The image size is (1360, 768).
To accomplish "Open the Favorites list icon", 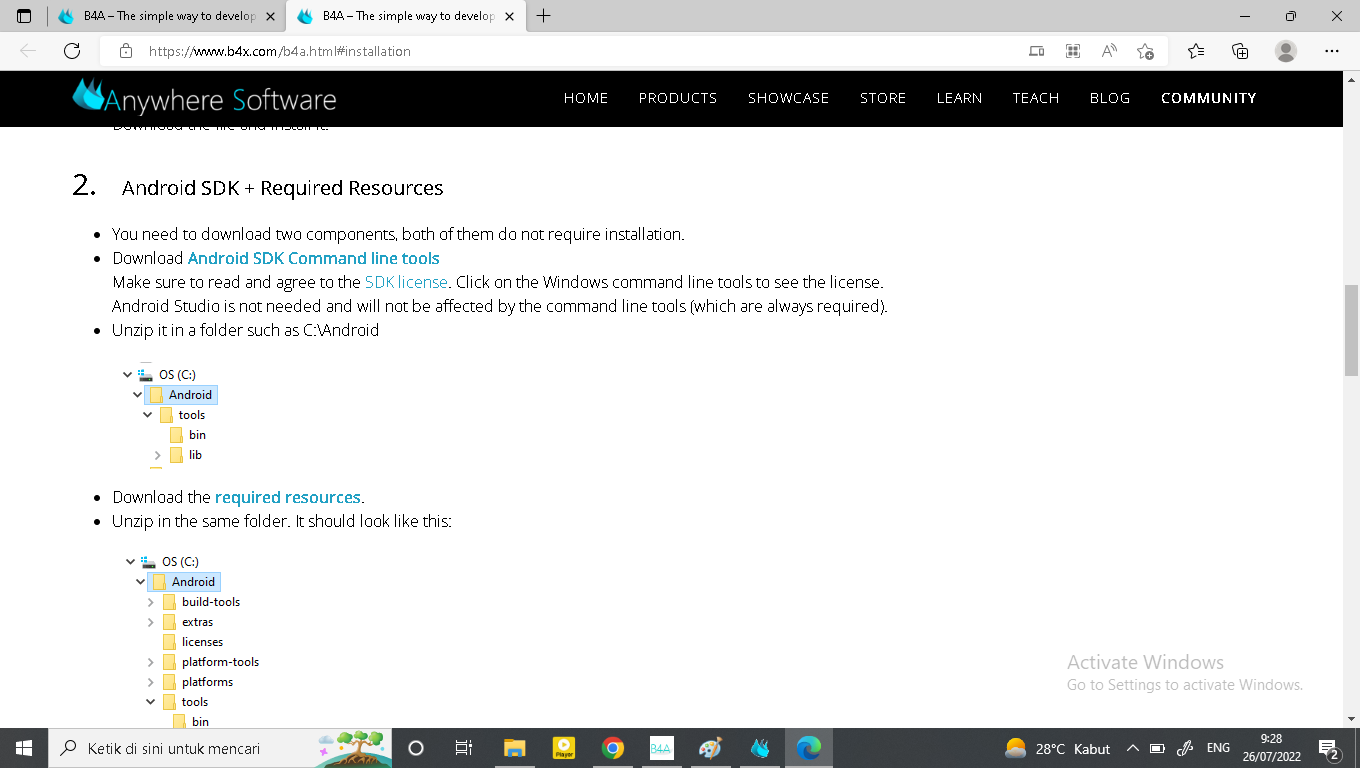I will [x=1196, y=51].
